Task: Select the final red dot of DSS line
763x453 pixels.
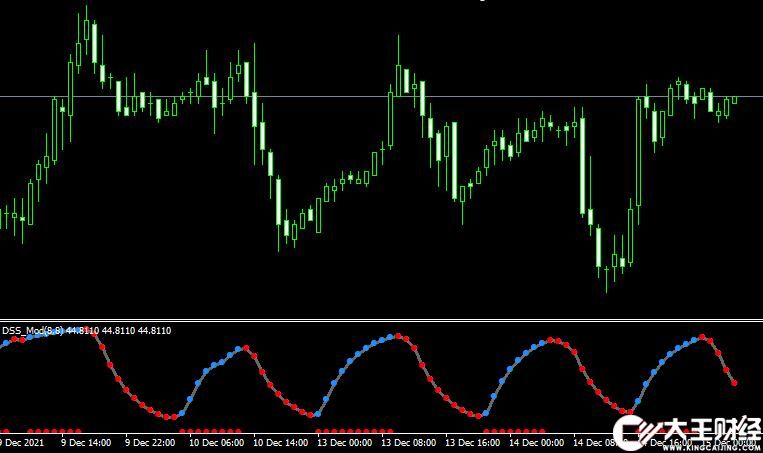Action: point(734,383)
